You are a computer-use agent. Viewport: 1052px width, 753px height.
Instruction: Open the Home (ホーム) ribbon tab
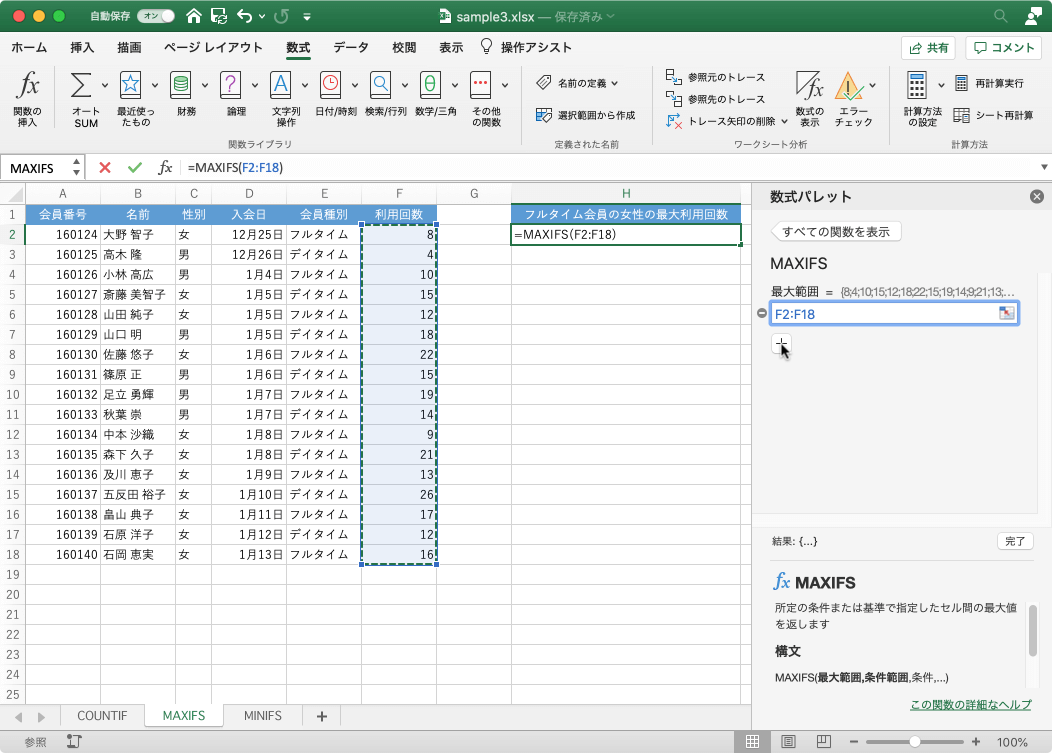click(x=29, y=48)
